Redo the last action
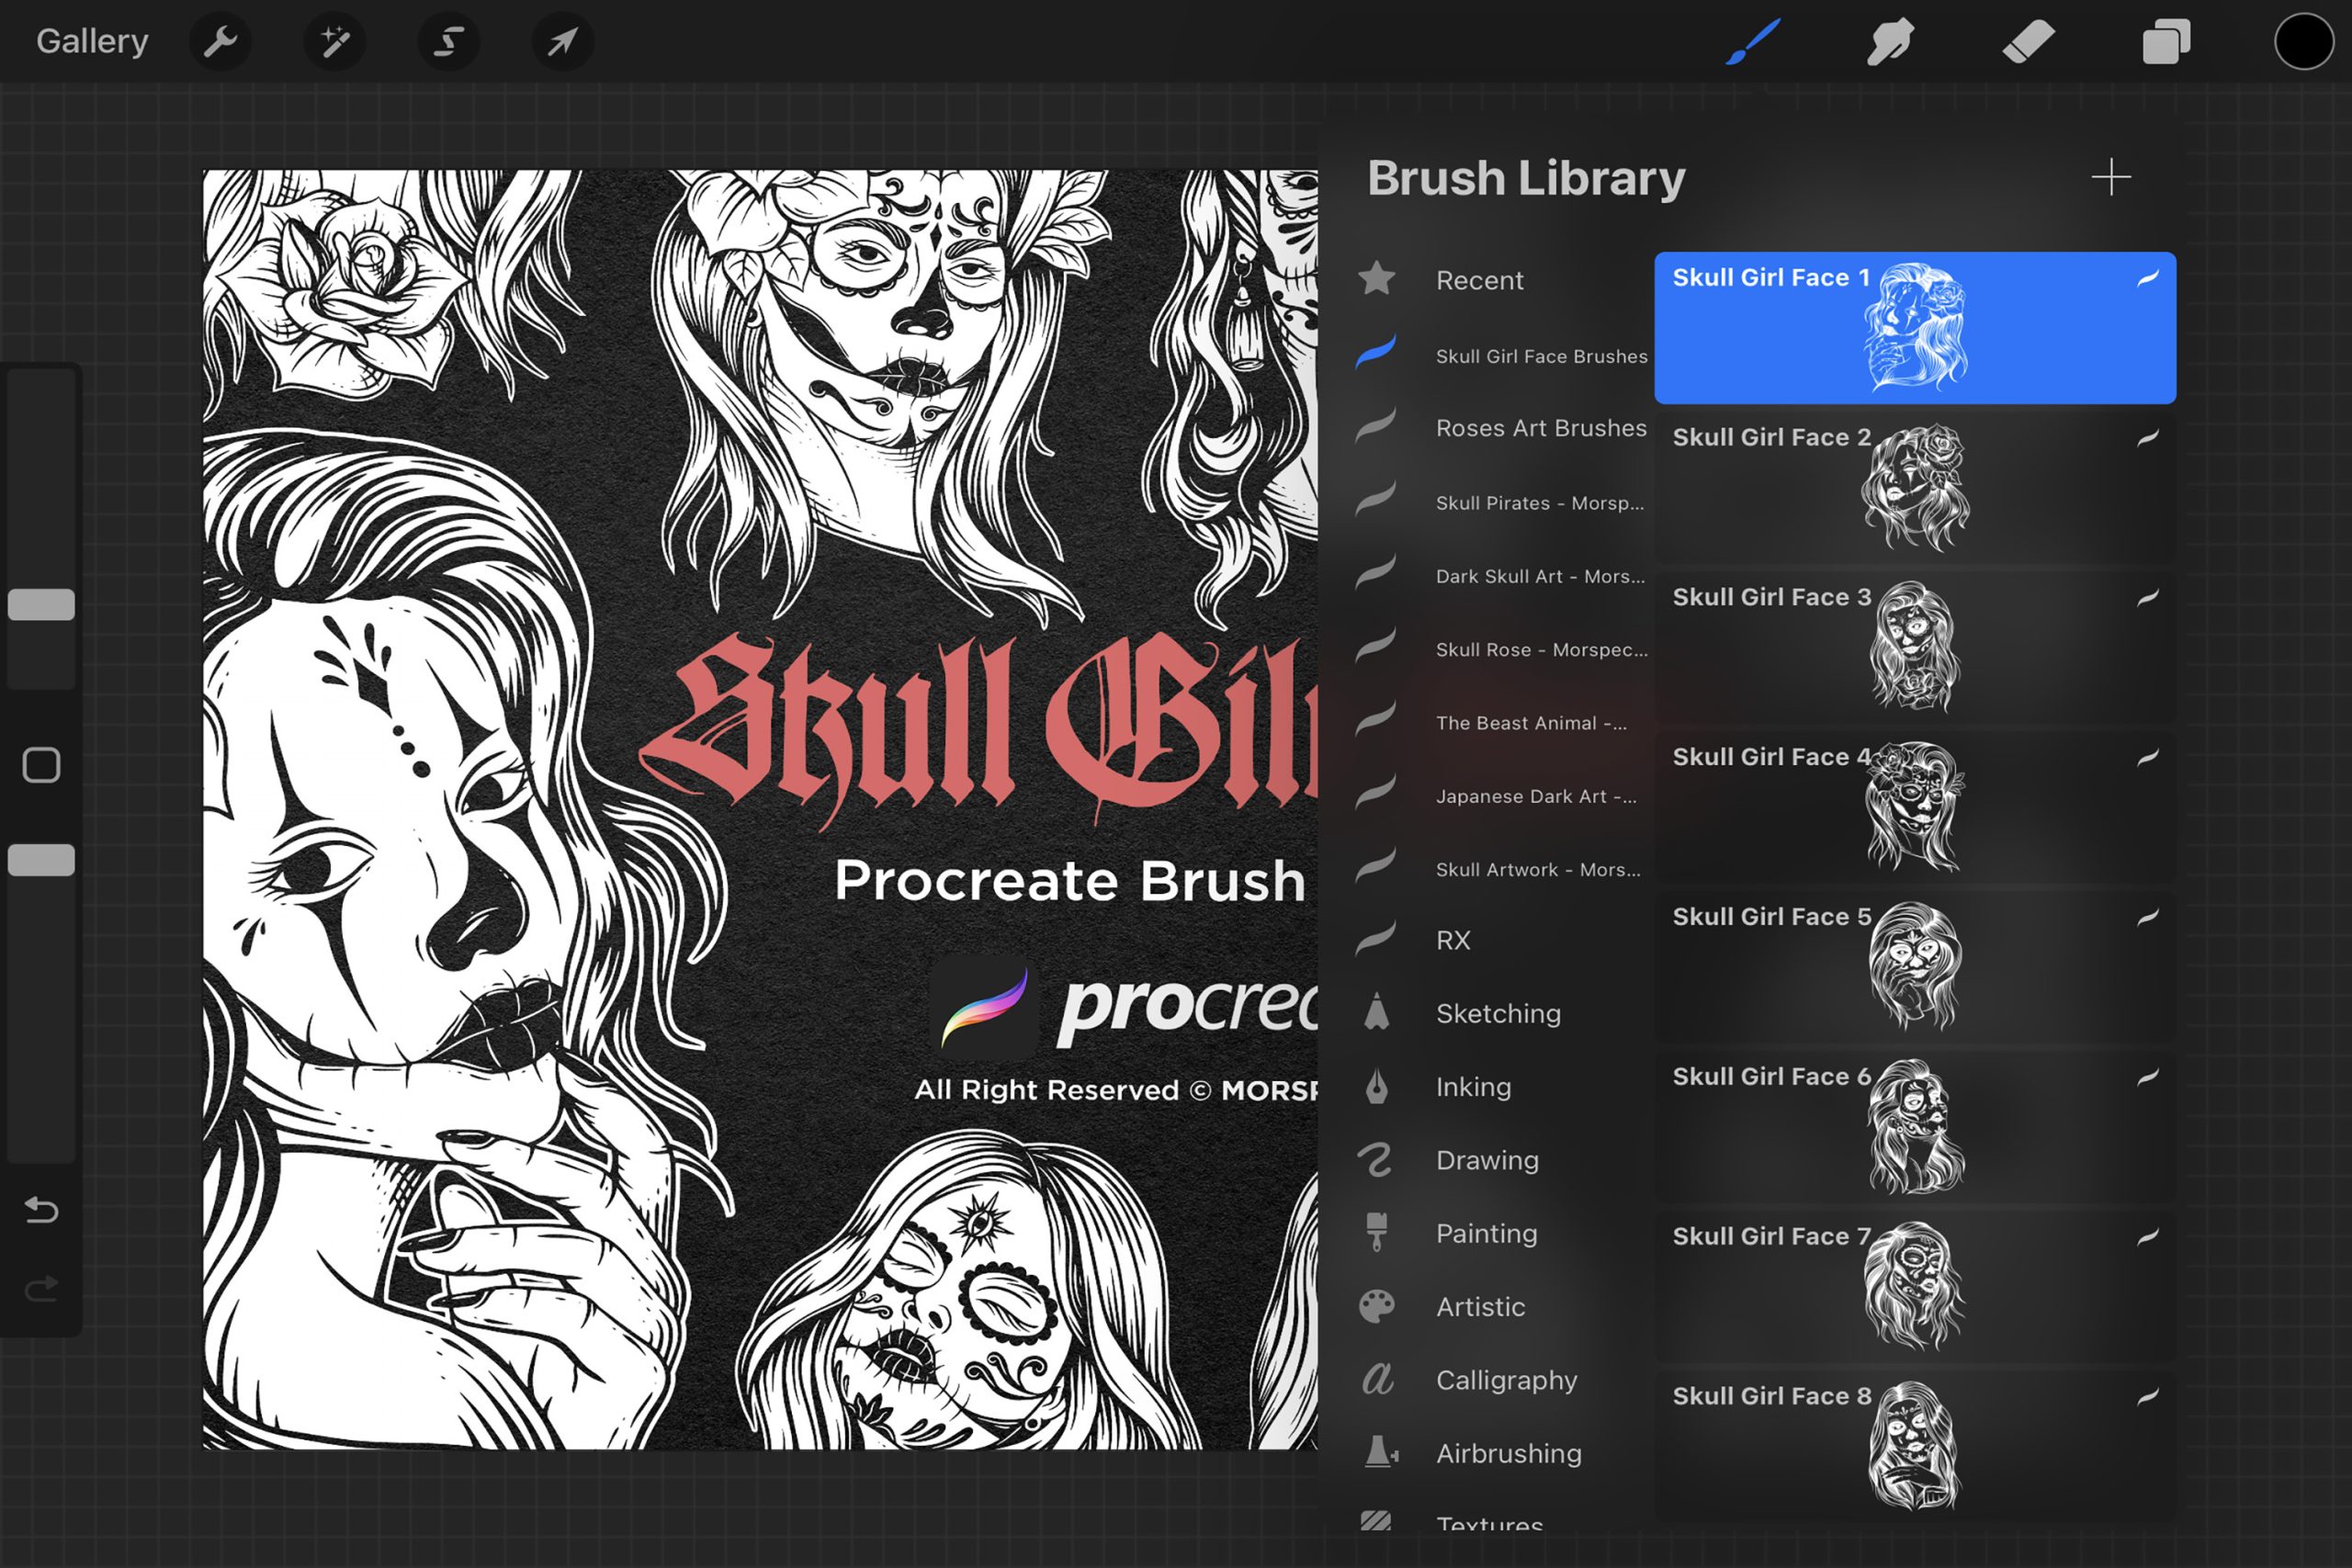 coord(41,1289)
